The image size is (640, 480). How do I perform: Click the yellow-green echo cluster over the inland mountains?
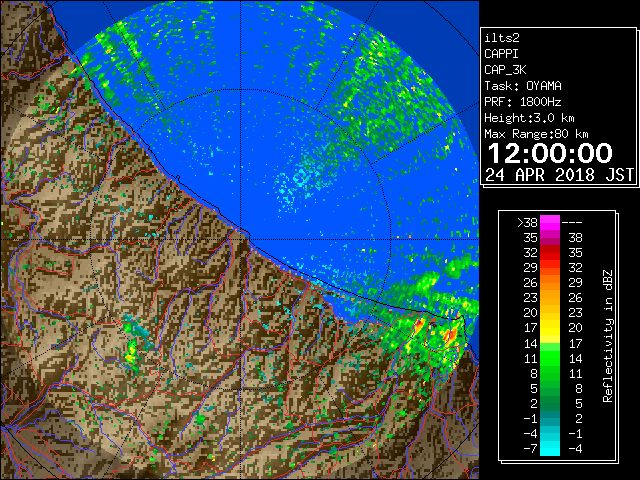coord(131,352)
